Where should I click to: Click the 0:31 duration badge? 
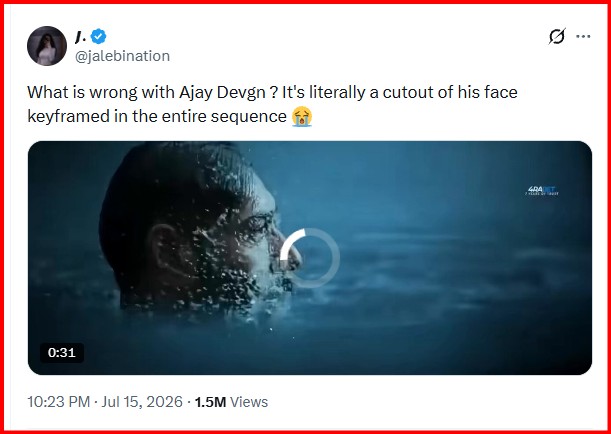click(62, 353)
